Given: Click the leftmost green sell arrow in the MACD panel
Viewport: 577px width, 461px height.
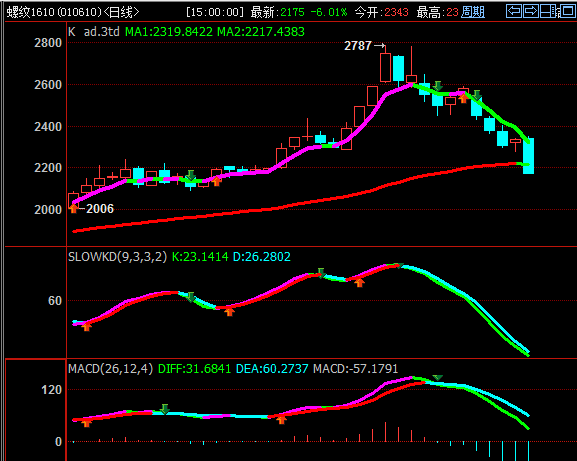Looking at the screenshot, I should tap(165, 409).
